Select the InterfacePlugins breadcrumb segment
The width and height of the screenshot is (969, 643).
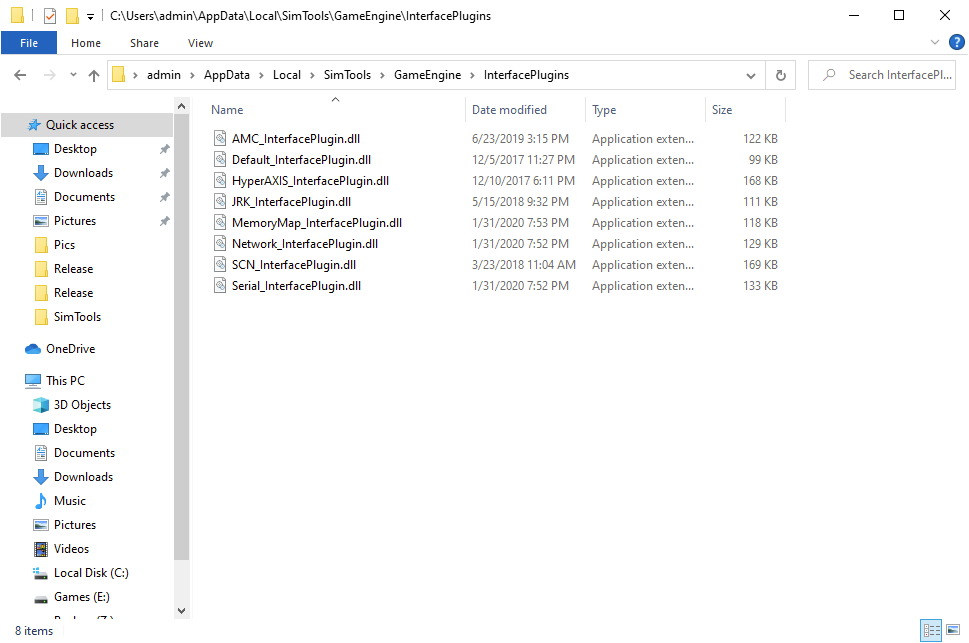527,75
